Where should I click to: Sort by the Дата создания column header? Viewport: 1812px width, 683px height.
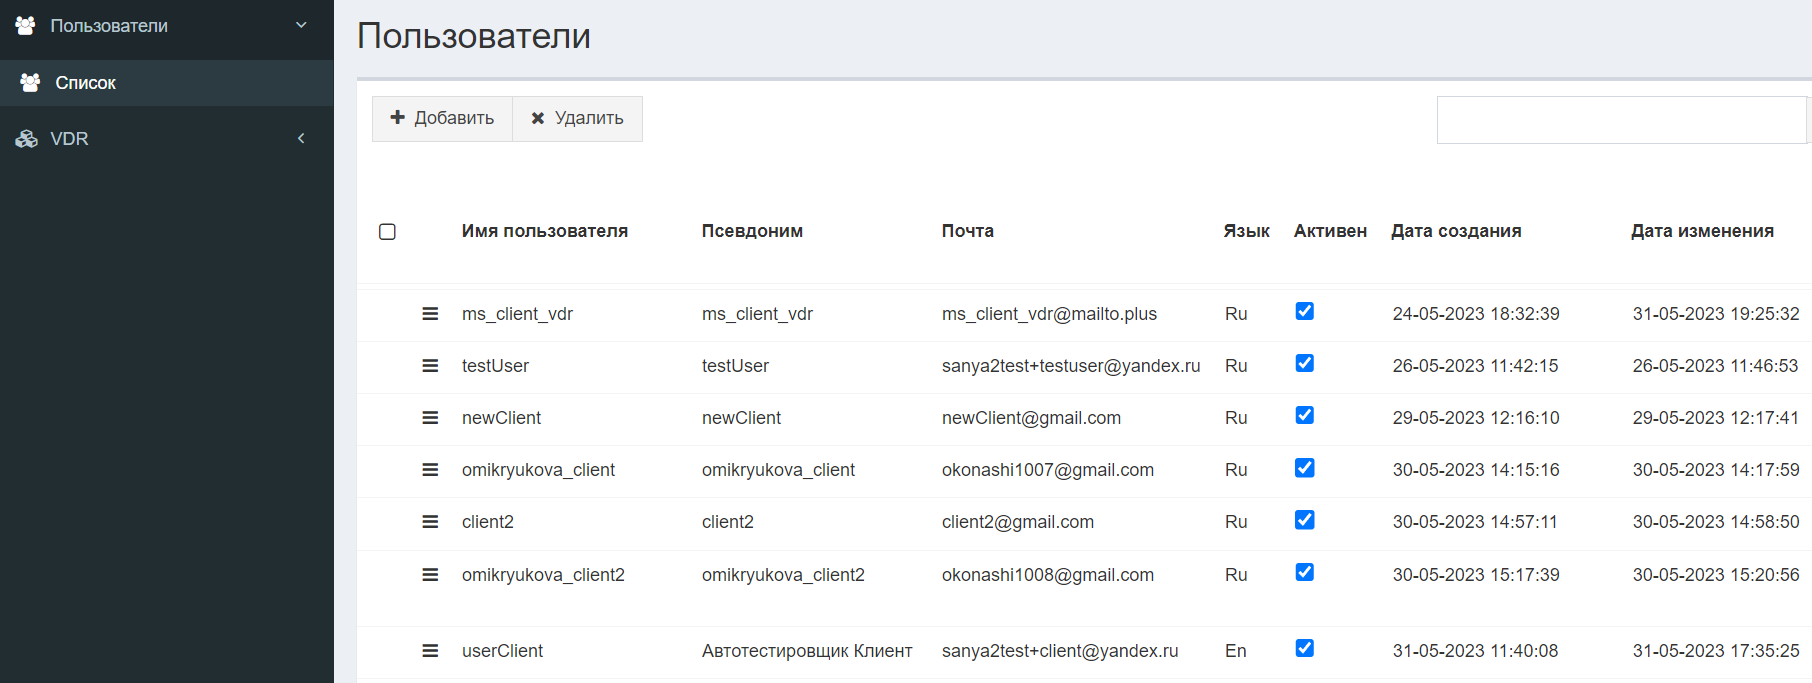pos(1456,231)
